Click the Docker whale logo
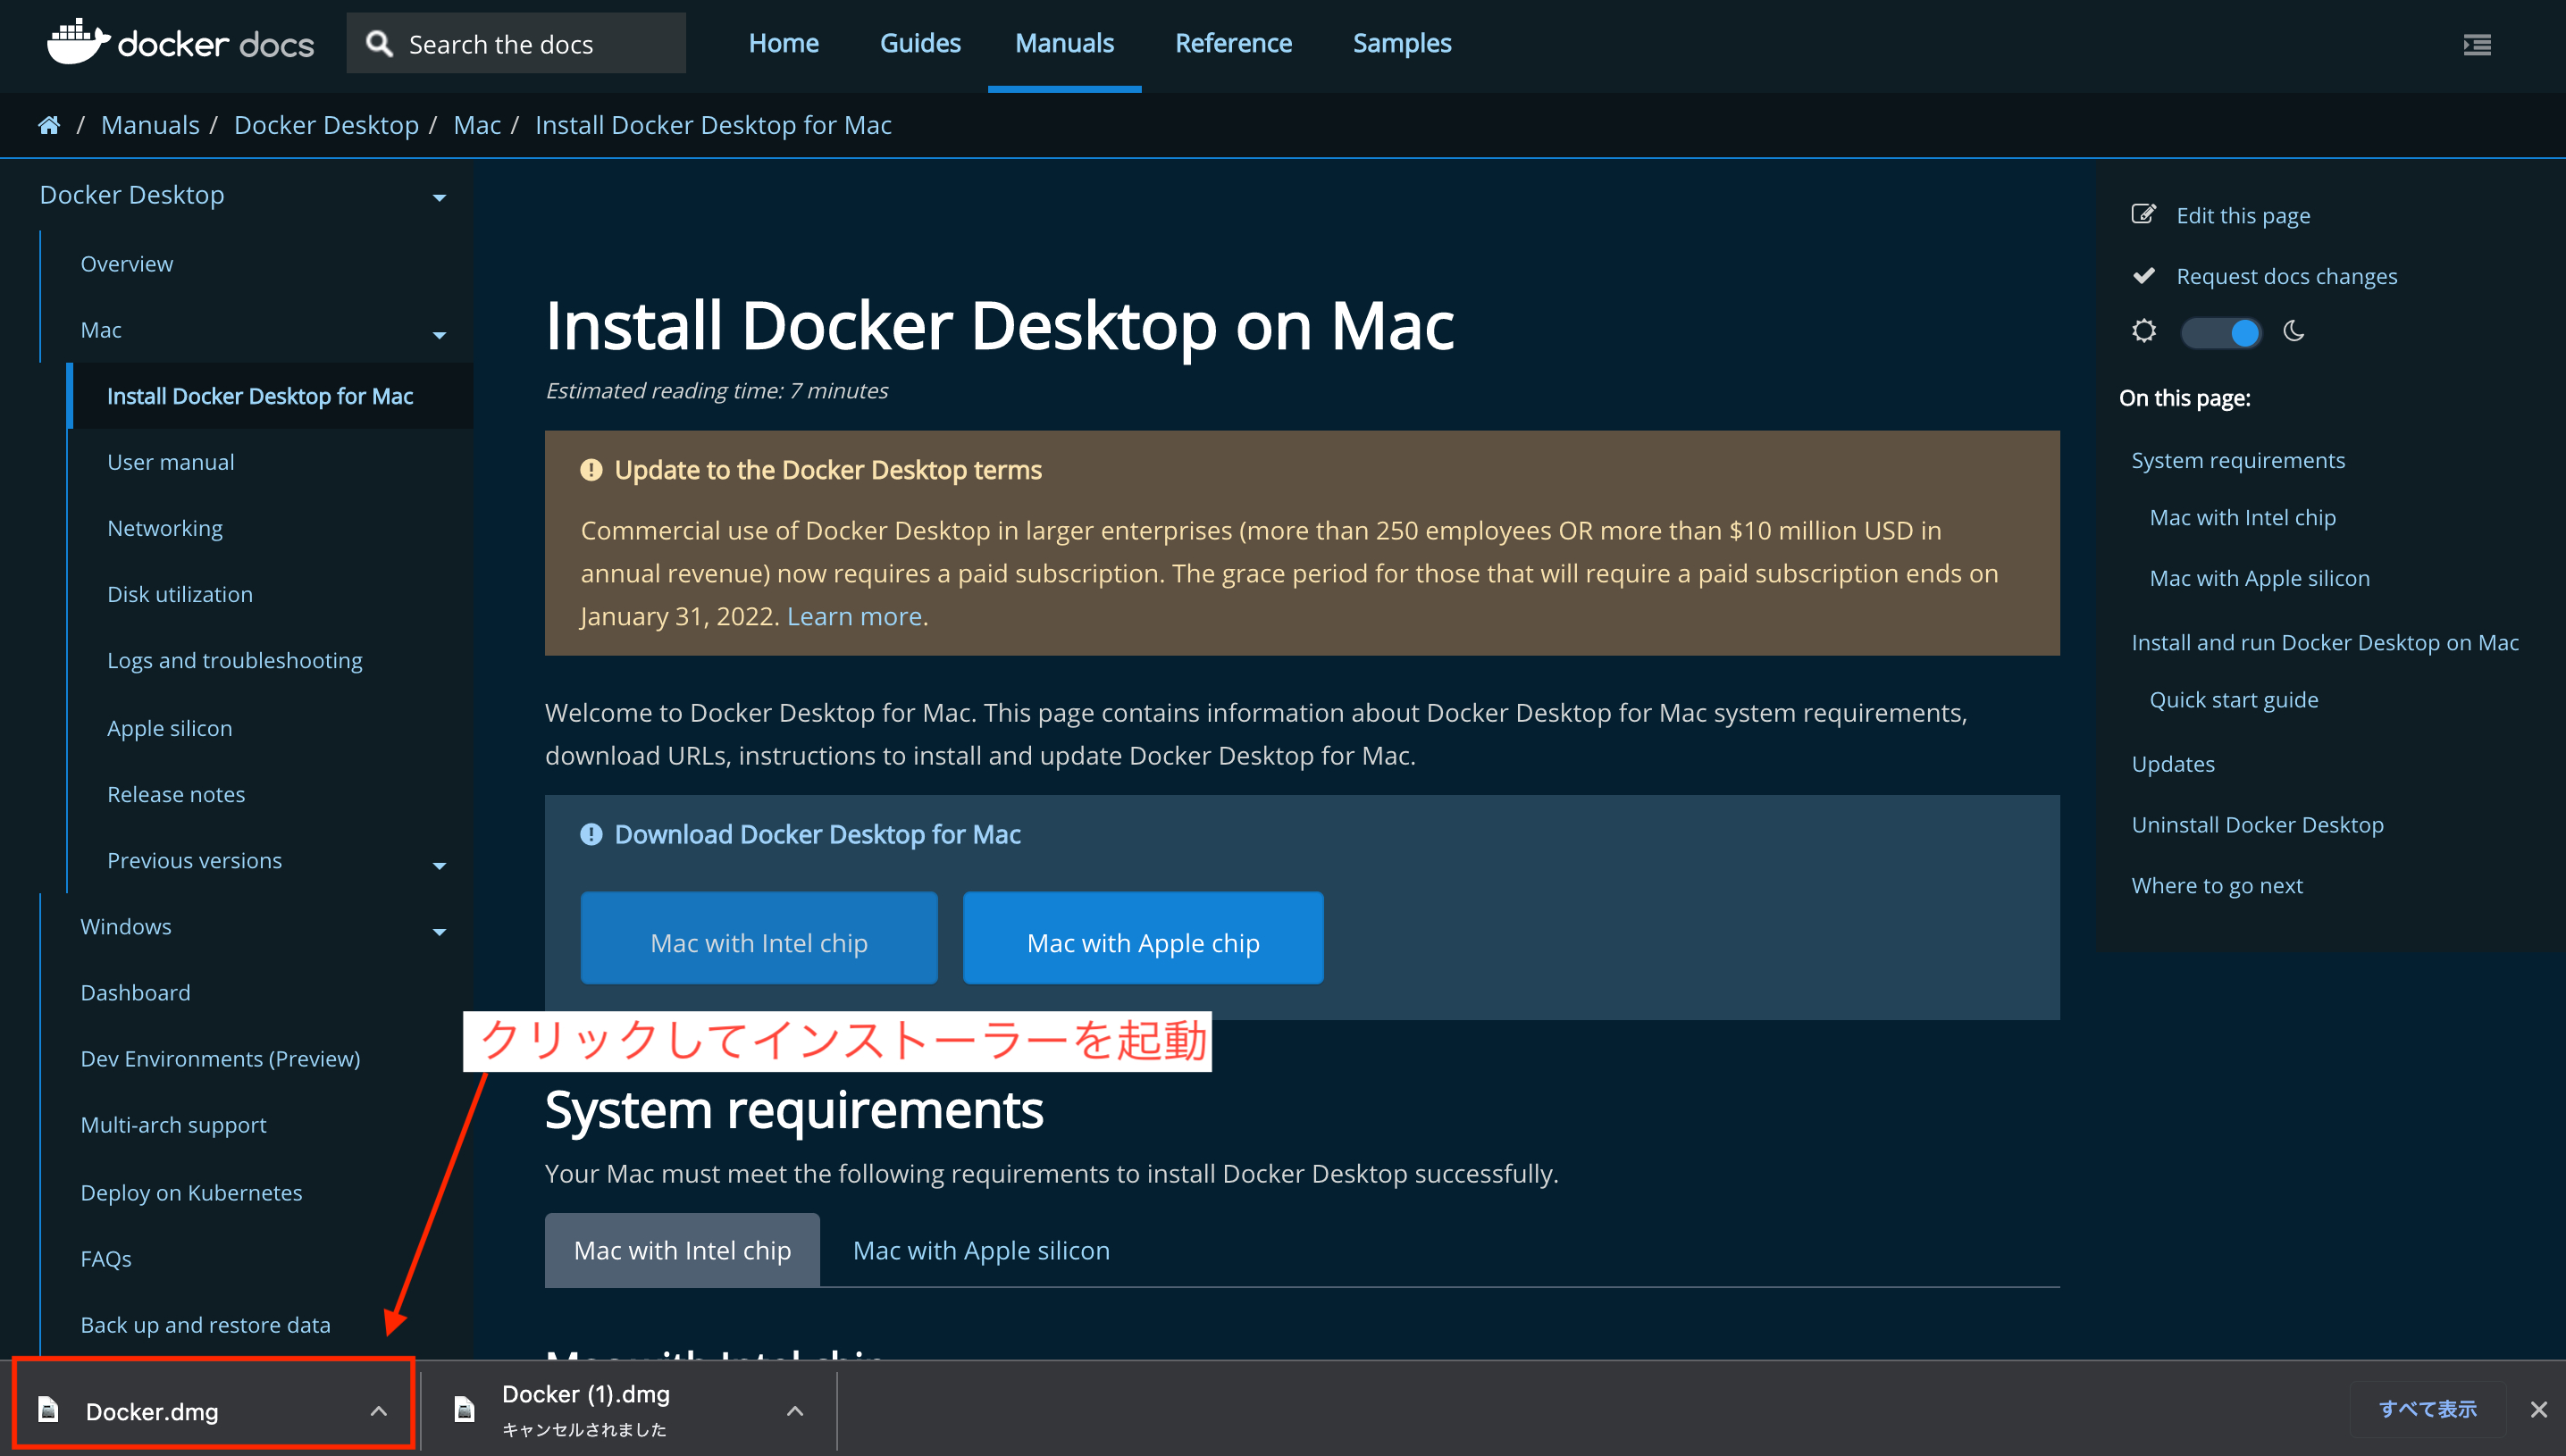2566x1456 pixels. [x=78, y=43]
